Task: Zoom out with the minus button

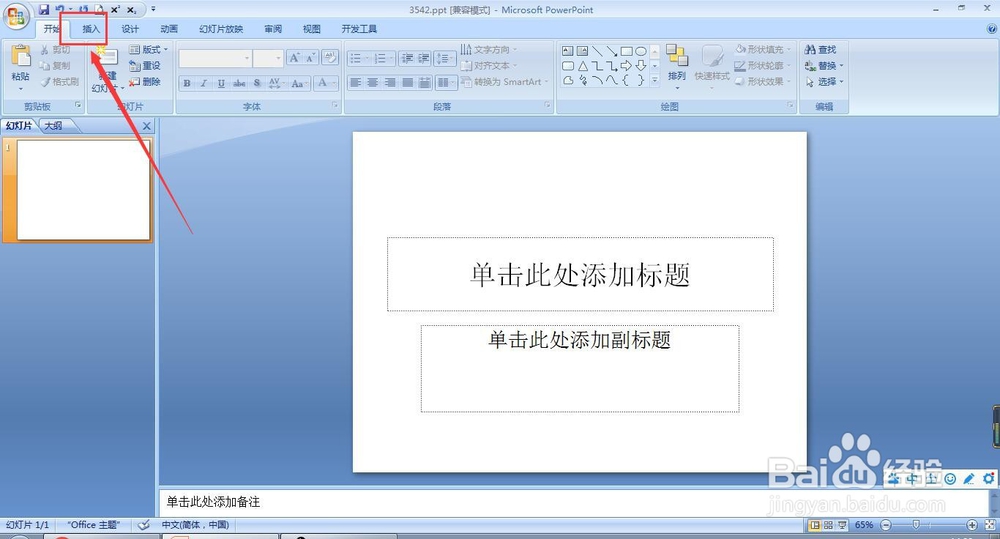Action: [x=886, y=525]
